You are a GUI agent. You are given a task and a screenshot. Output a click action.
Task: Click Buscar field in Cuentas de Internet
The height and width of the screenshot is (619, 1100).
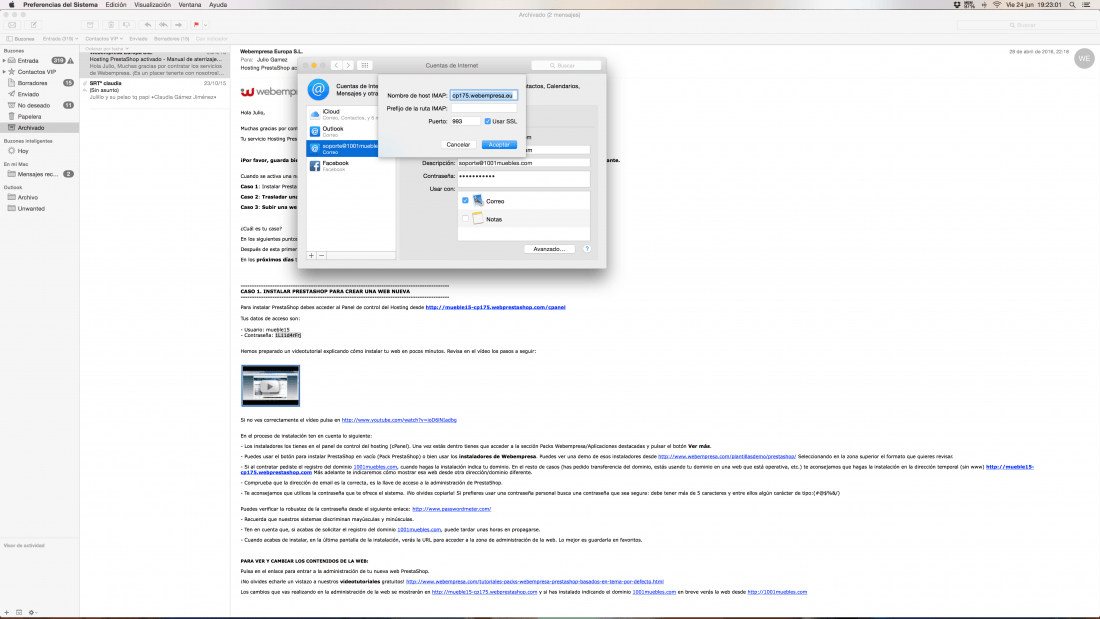(566, 65)
